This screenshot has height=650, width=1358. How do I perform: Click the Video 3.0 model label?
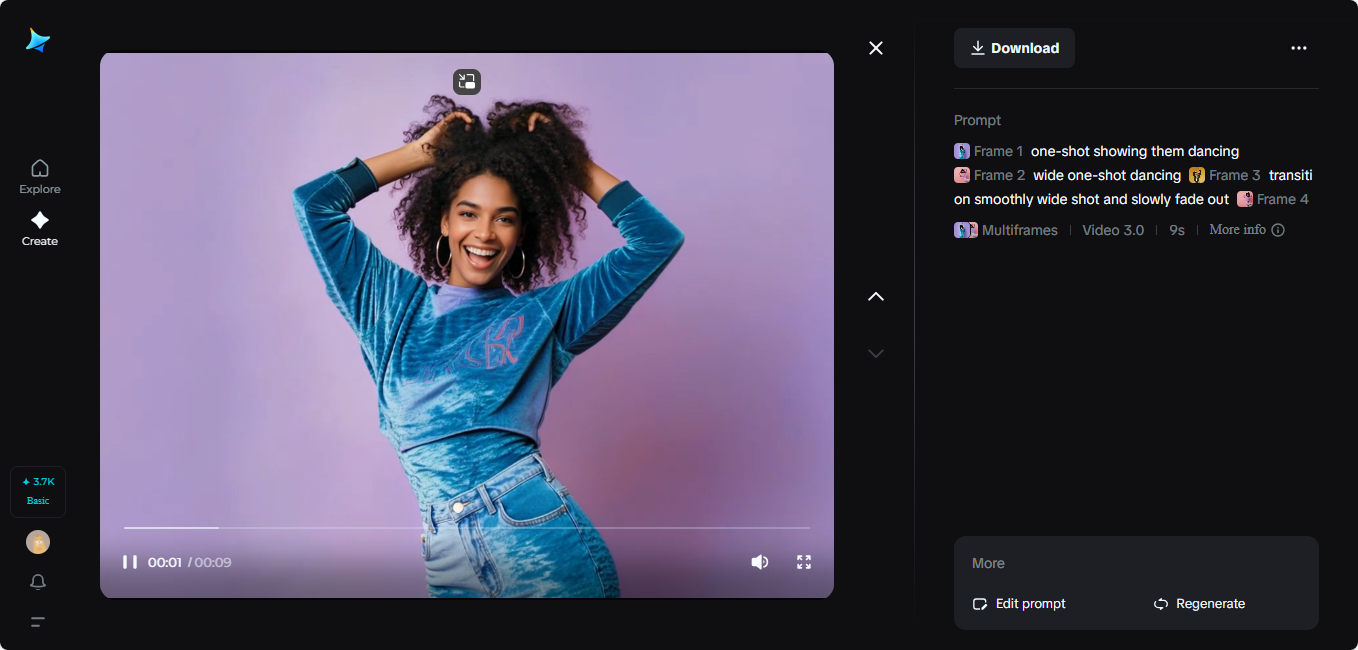[x=1113, y=230]
